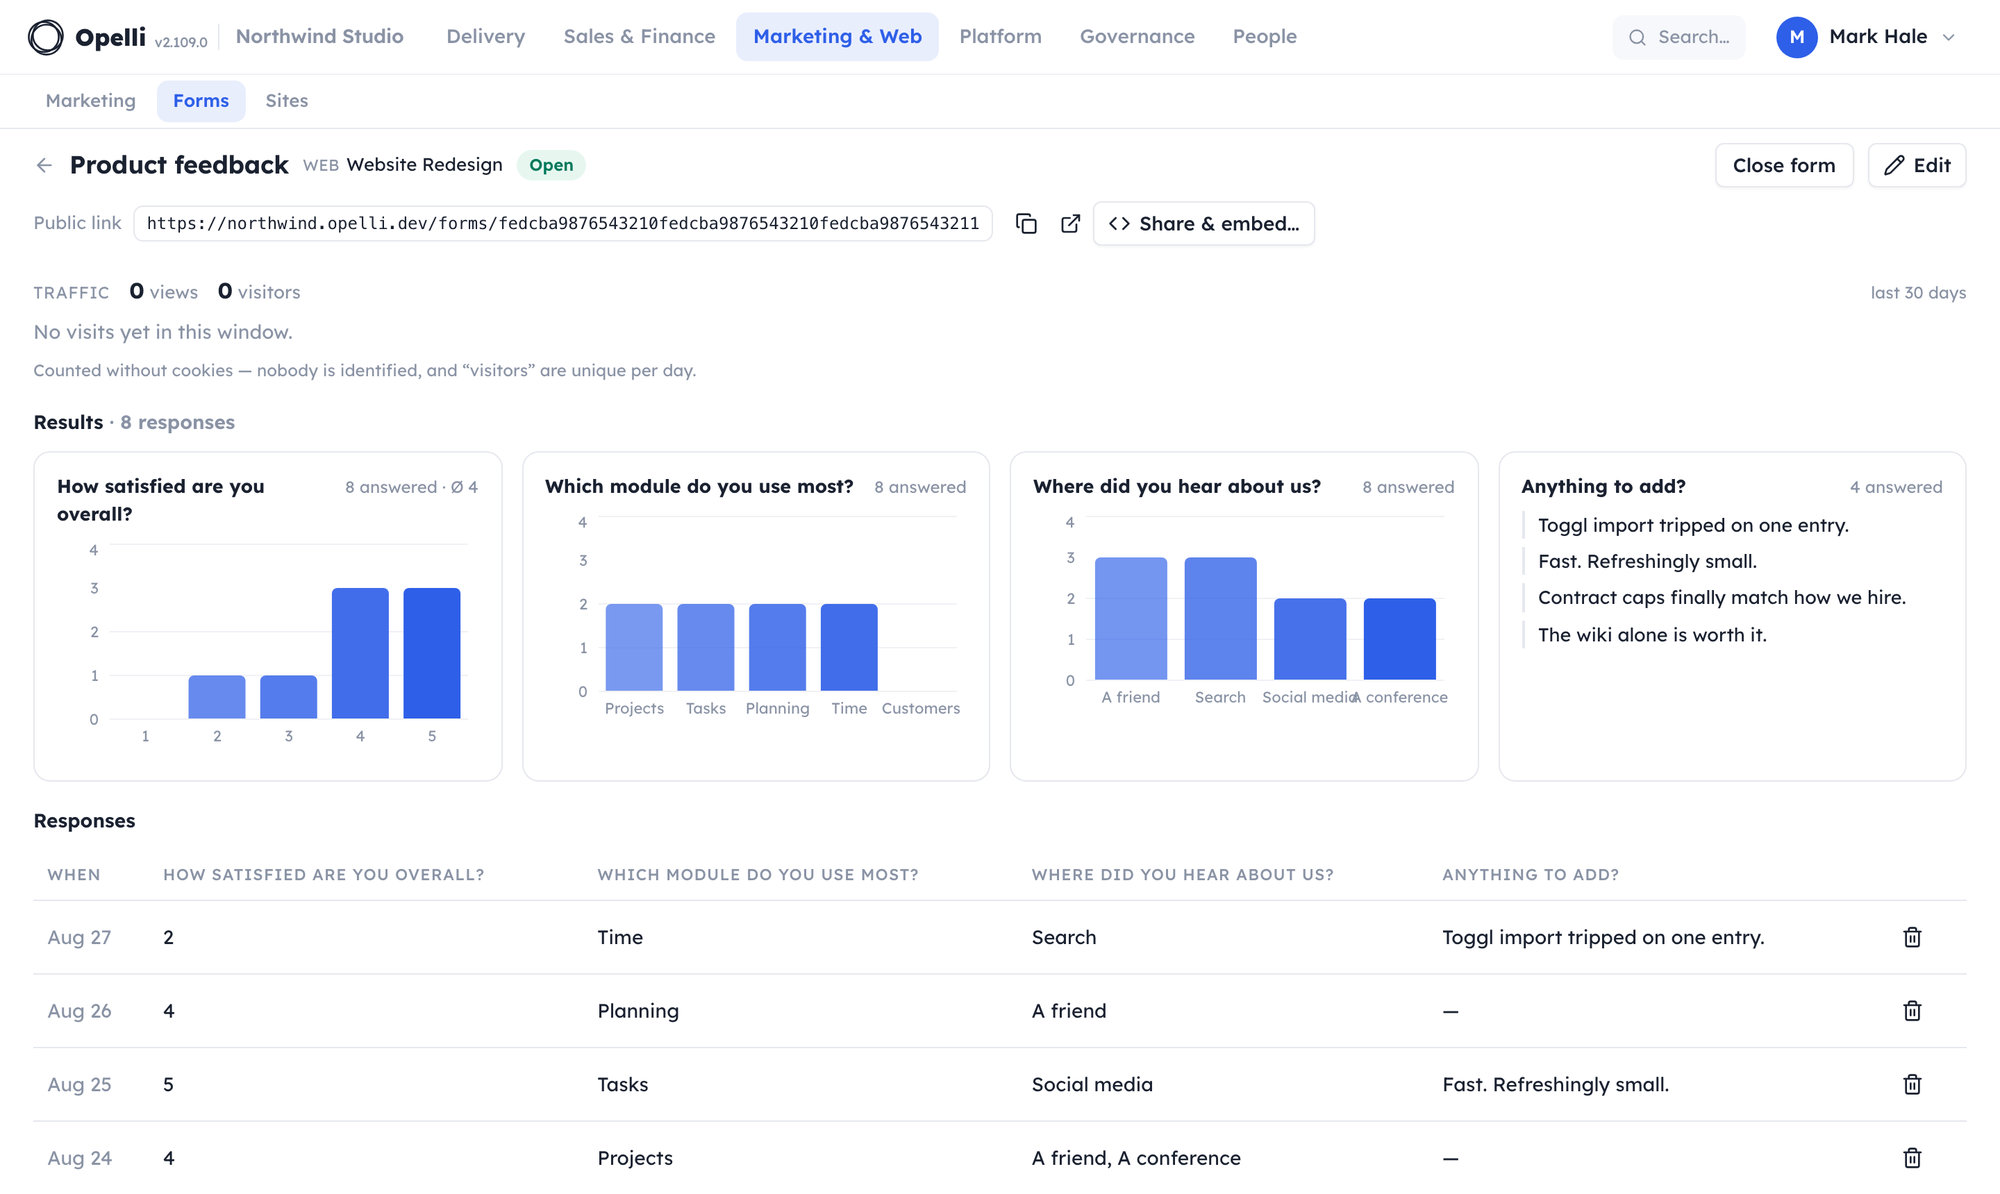Open Sales & Finance menu

(x=639, y=37)
